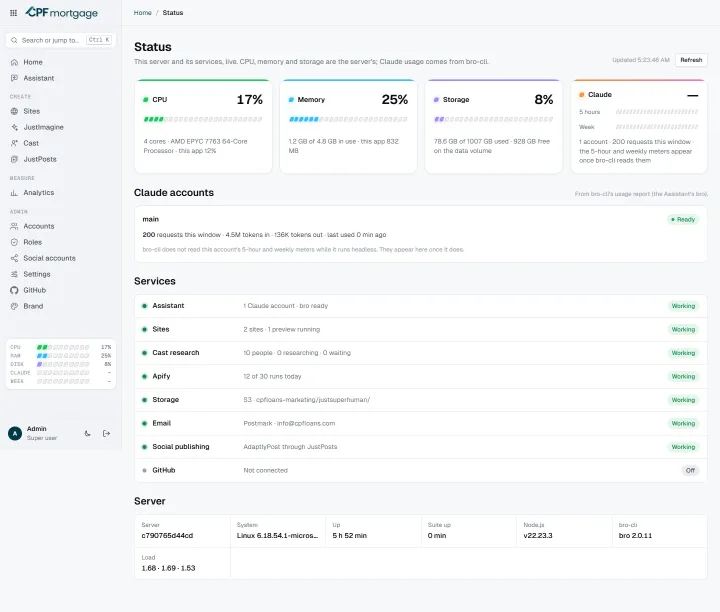The height and width of the screenshot is (612, 720).
Task: Click the GitHub service grey dot
Action: point(145,471)
